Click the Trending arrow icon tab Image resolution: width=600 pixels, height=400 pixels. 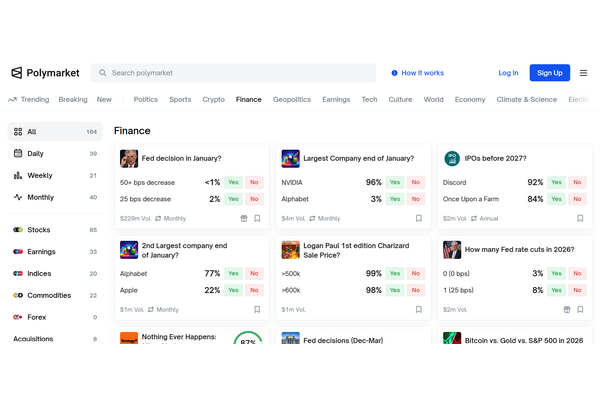[13, 100]
